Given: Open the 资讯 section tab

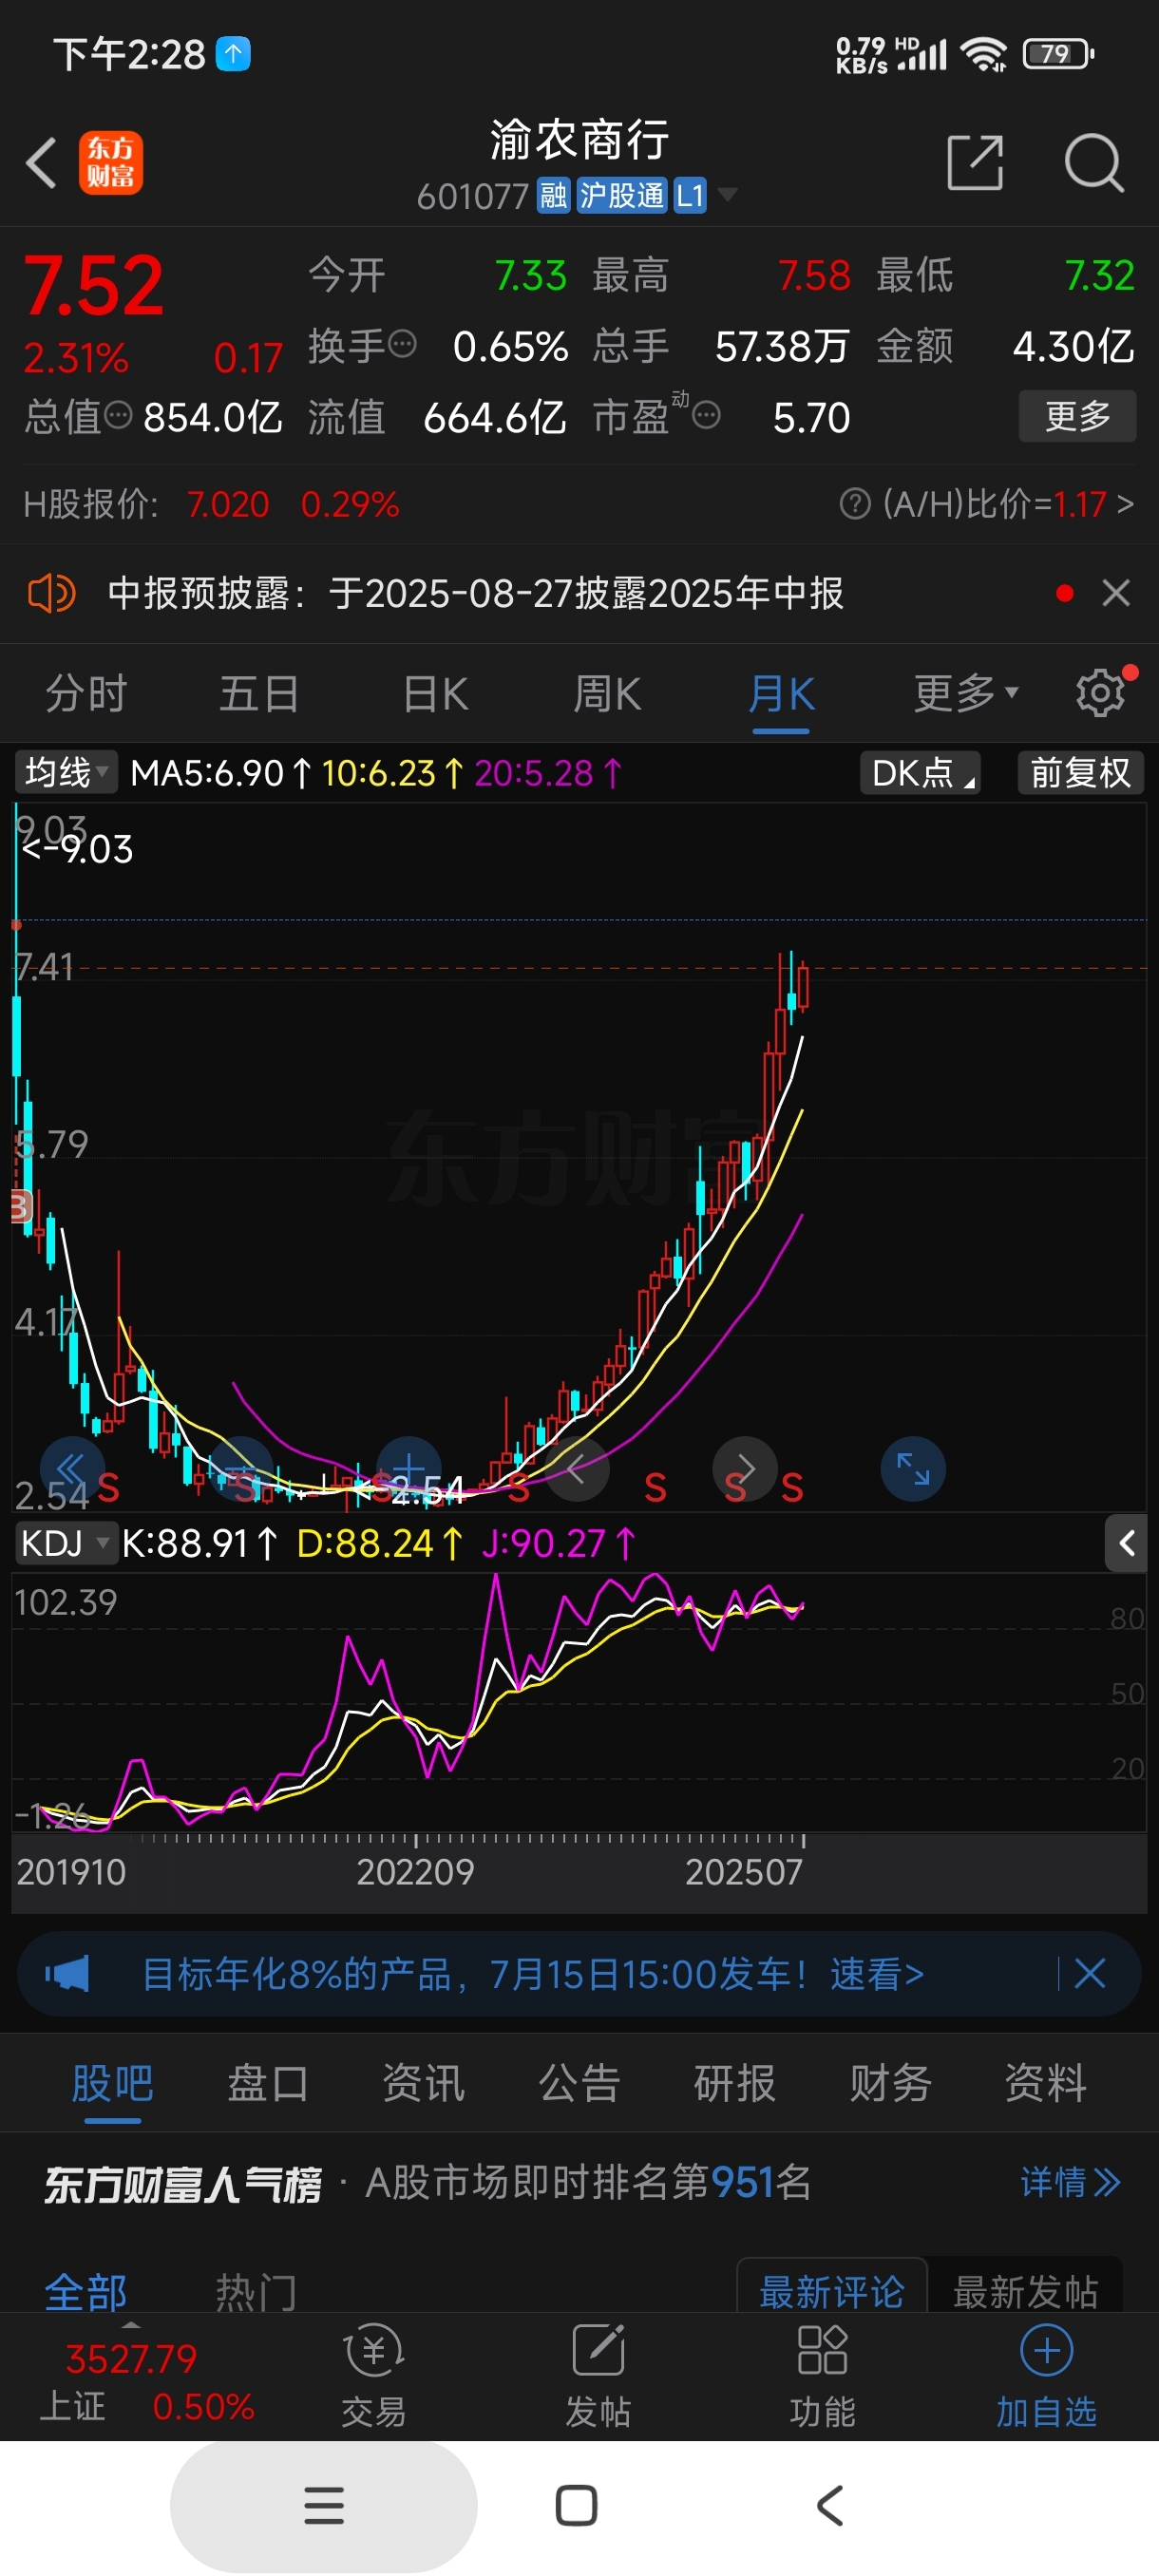Looking at the screenshot, I should point(424,2084).
